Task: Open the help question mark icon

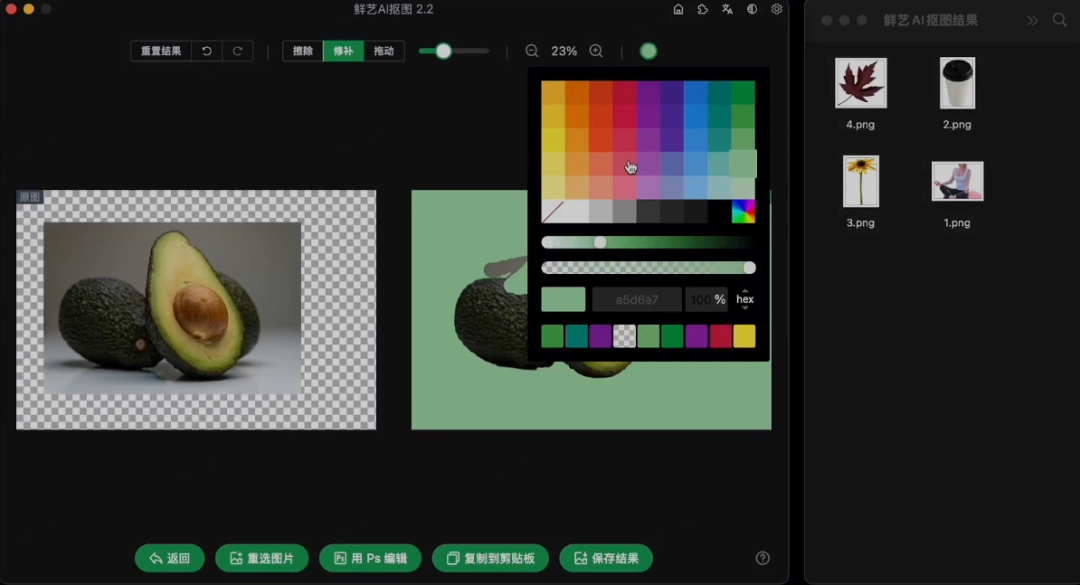Action: point(763,558)
